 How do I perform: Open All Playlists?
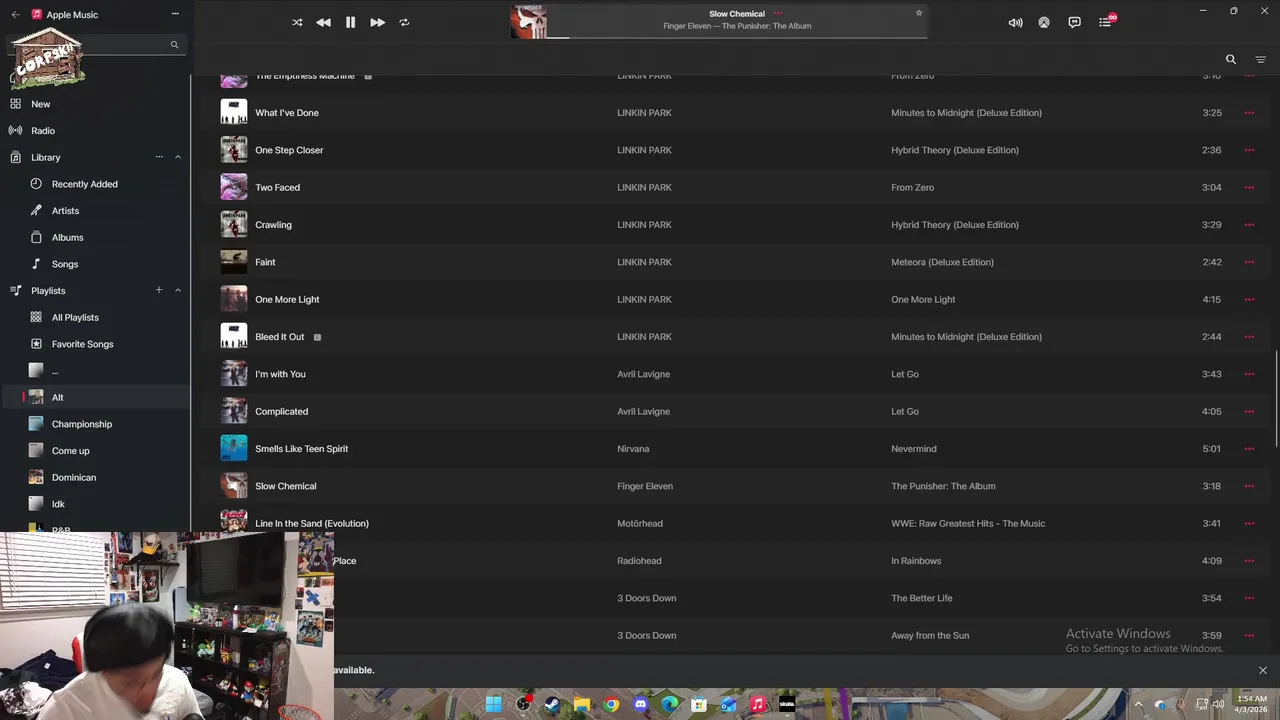tap(75, 317)
